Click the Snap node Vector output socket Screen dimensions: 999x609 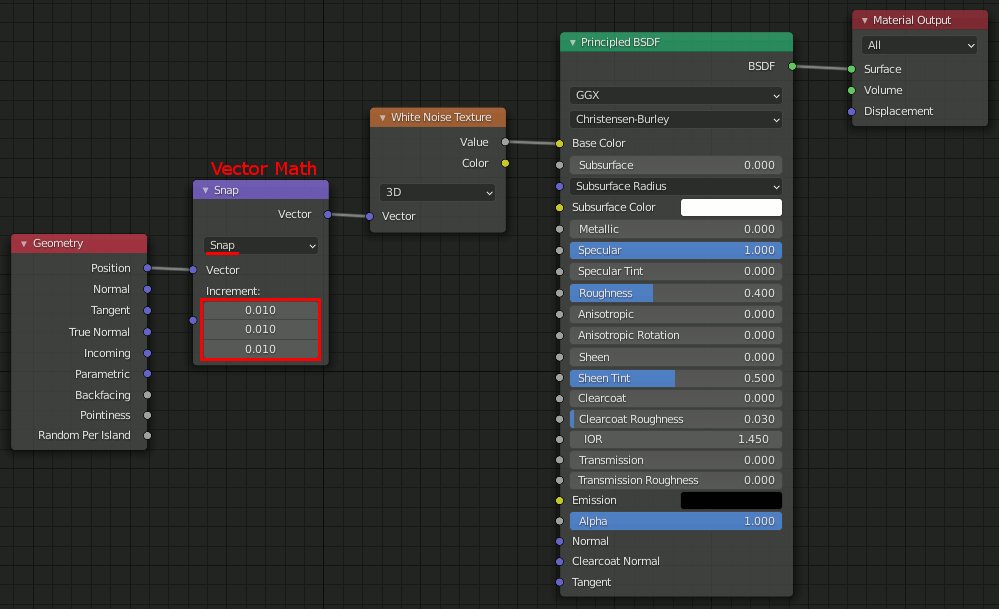point(327,215)
